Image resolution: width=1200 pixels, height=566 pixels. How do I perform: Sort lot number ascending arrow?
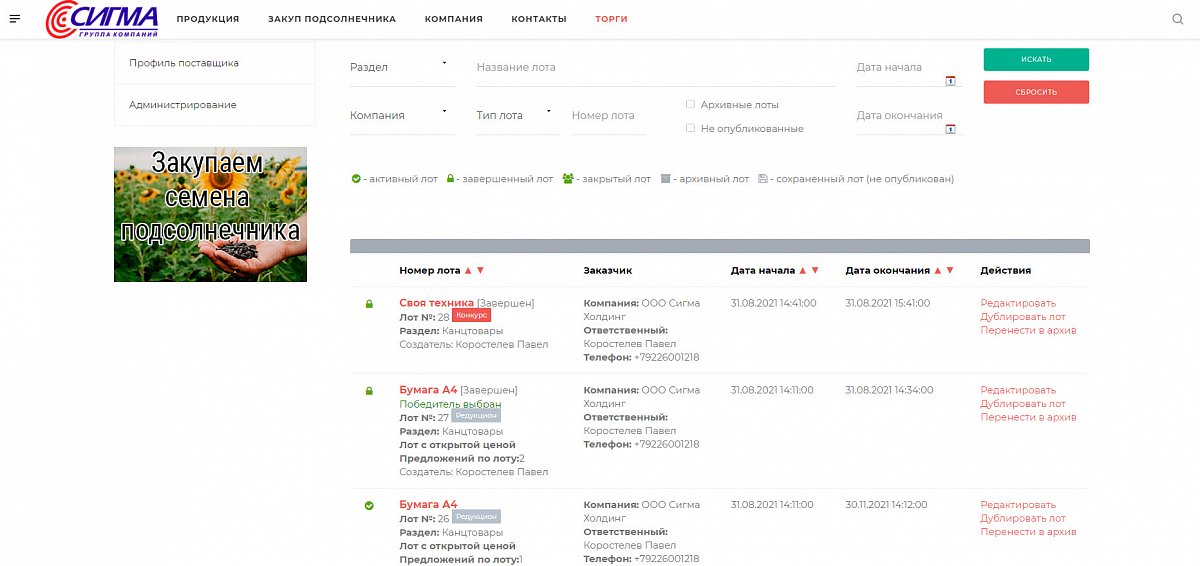coord(468,270)
